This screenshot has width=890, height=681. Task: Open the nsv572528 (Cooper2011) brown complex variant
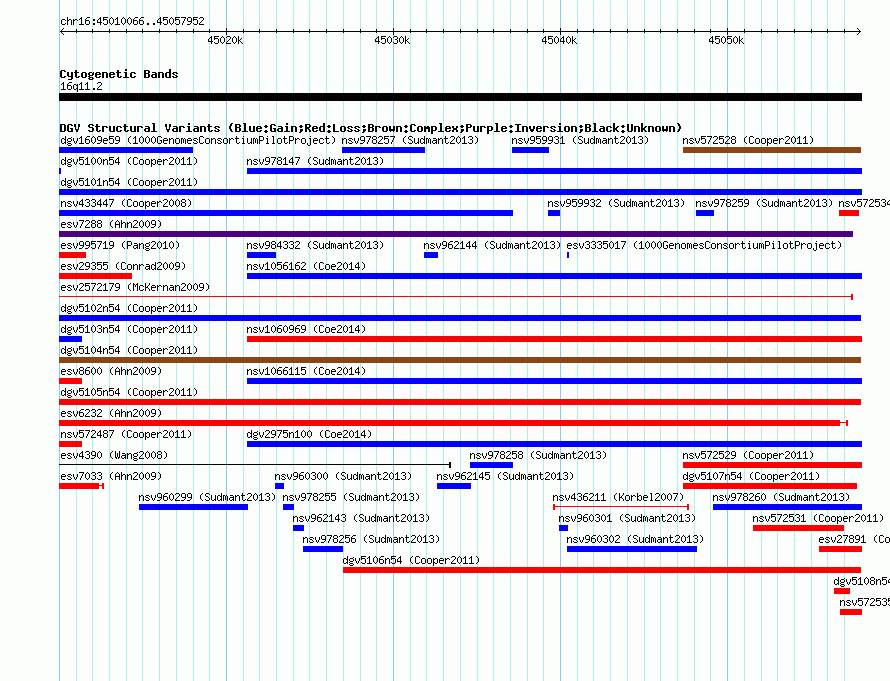click(772, 150)
